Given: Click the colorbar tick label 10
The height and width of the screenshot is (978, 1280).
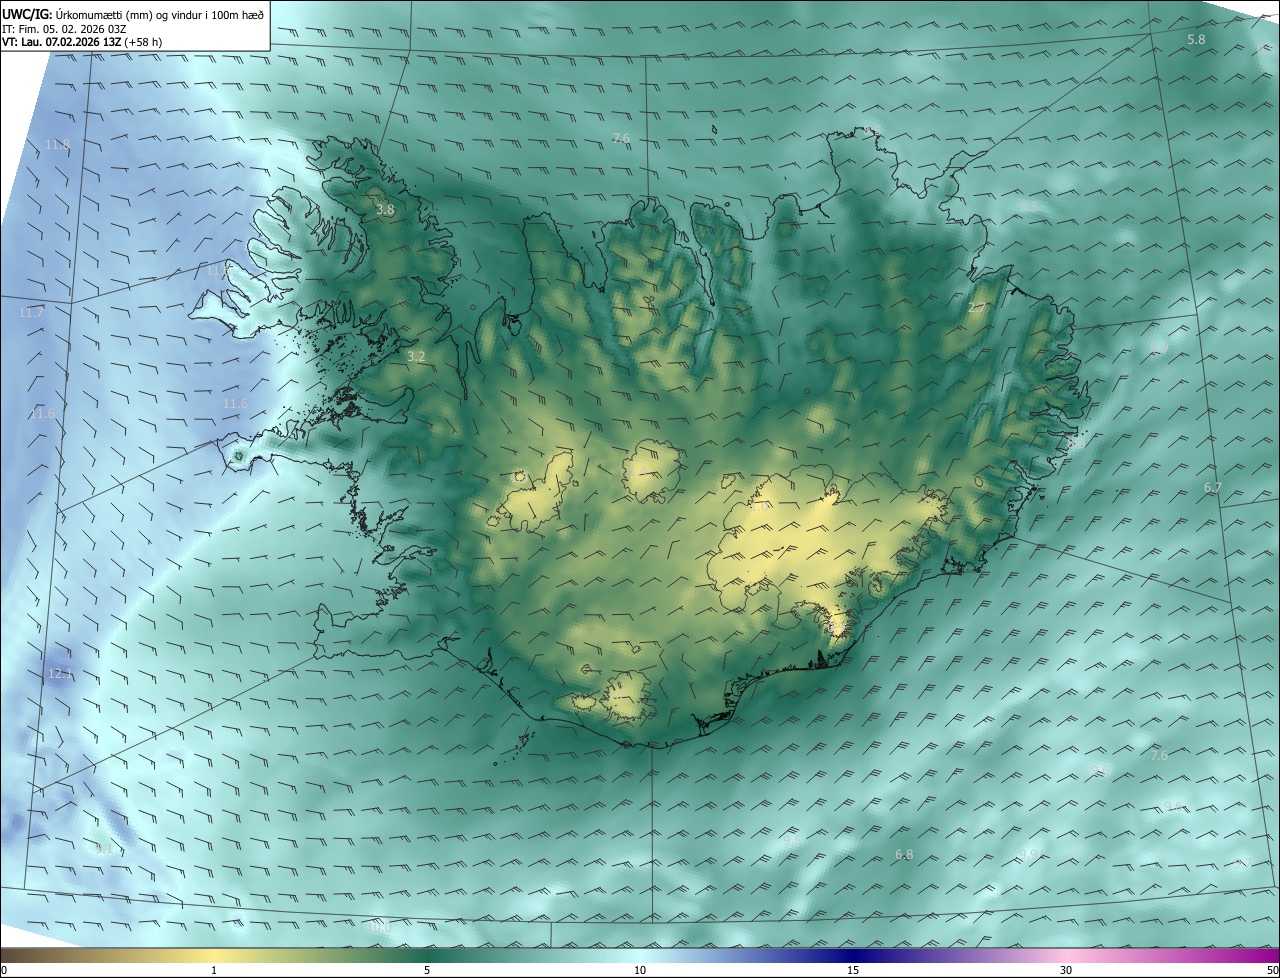Looking at the screenshot, I should pyautogui.click(x=640, y=970).
